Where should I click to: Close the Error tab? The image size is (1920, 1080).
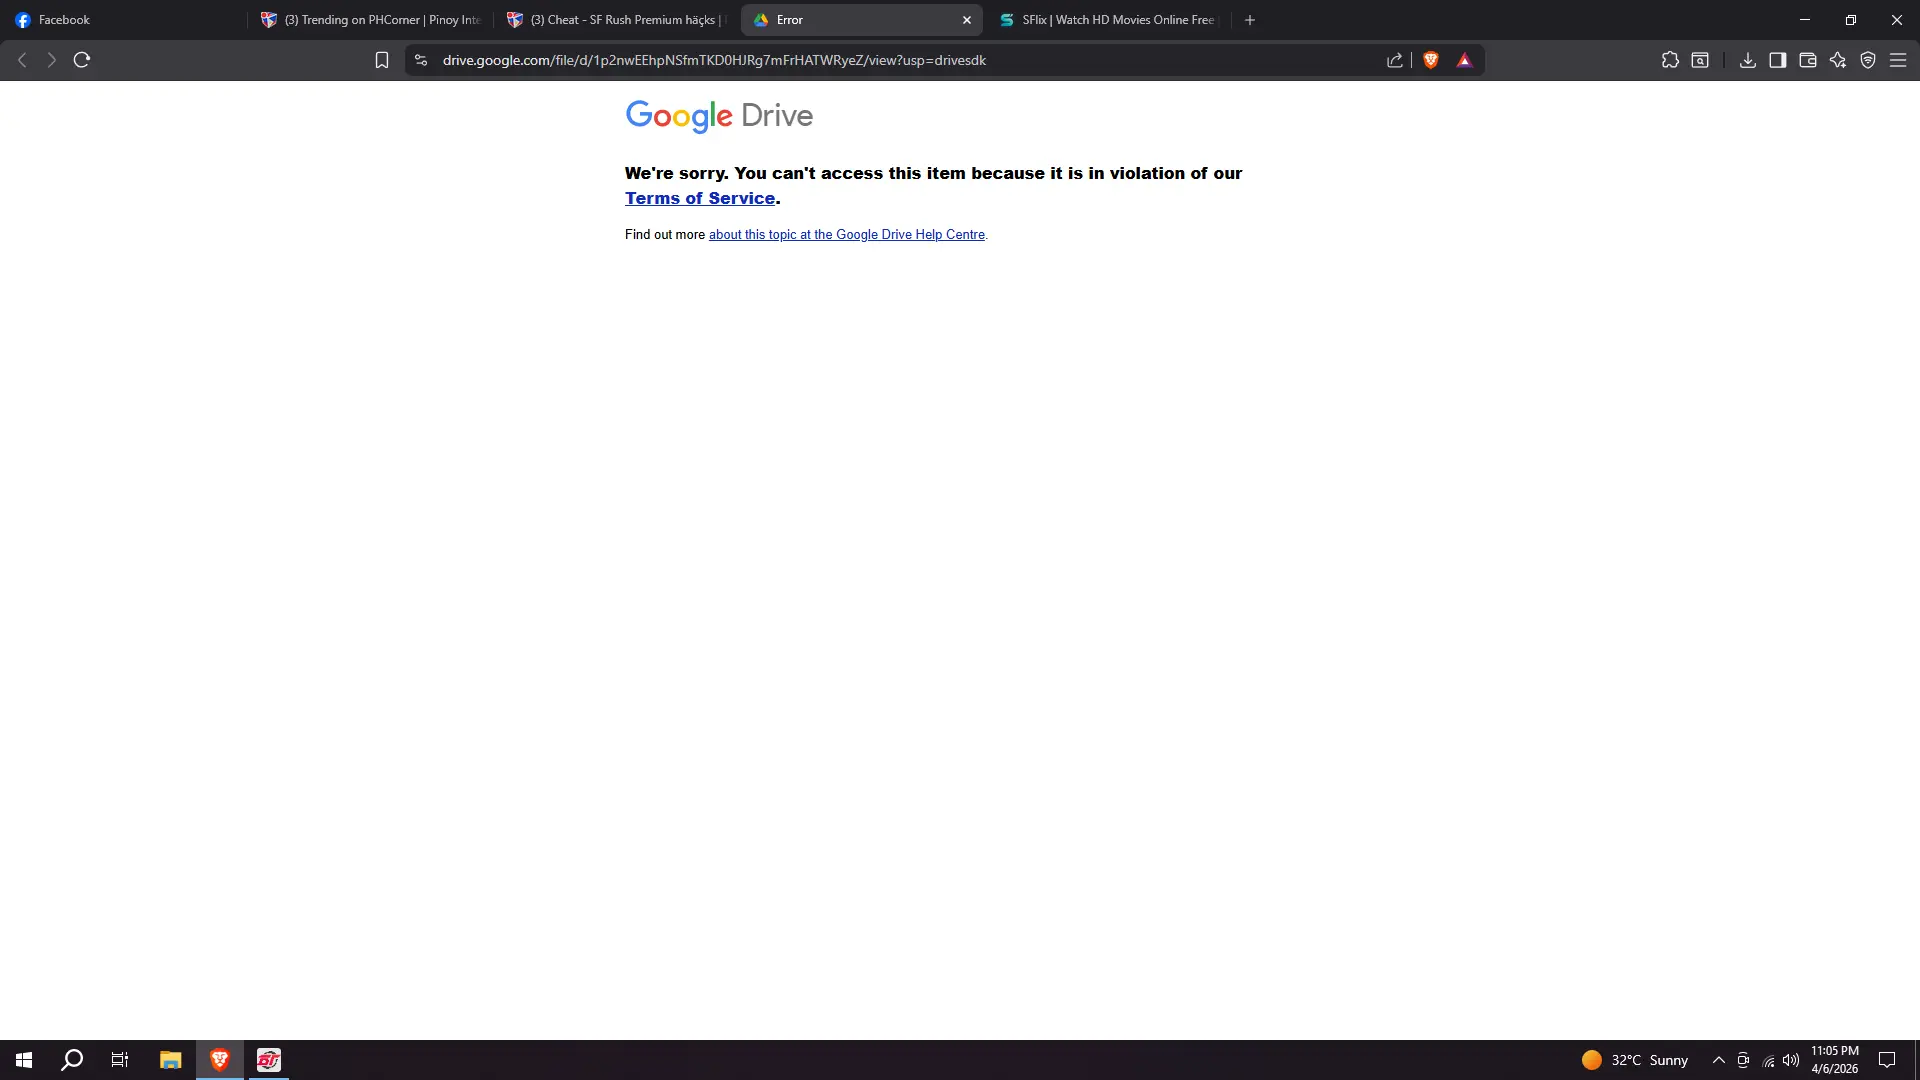(967, 20)
